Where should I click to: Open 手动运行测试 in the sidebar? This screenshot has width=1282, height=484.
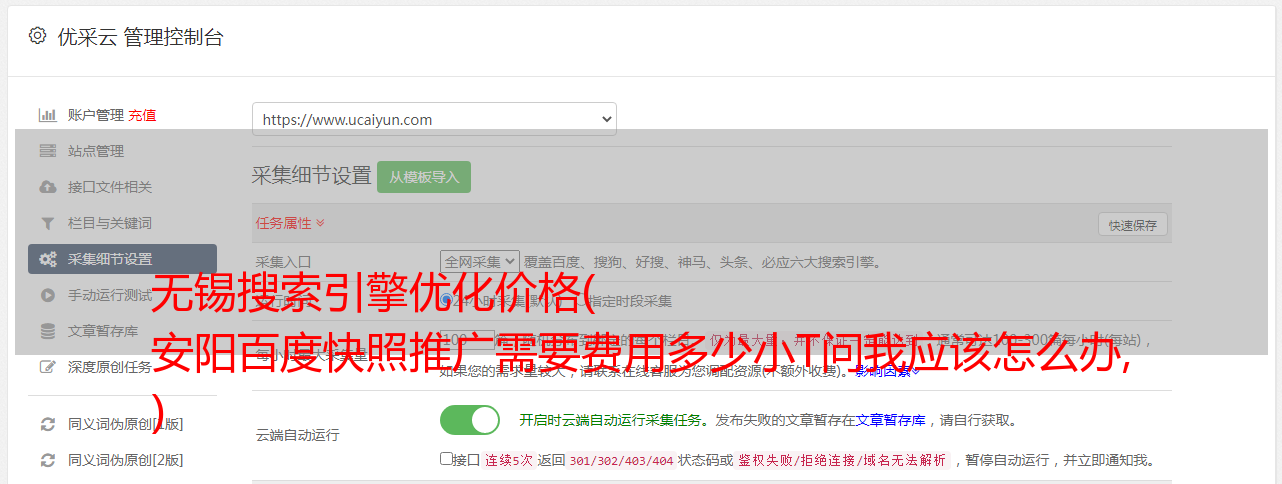pos(110,295)
